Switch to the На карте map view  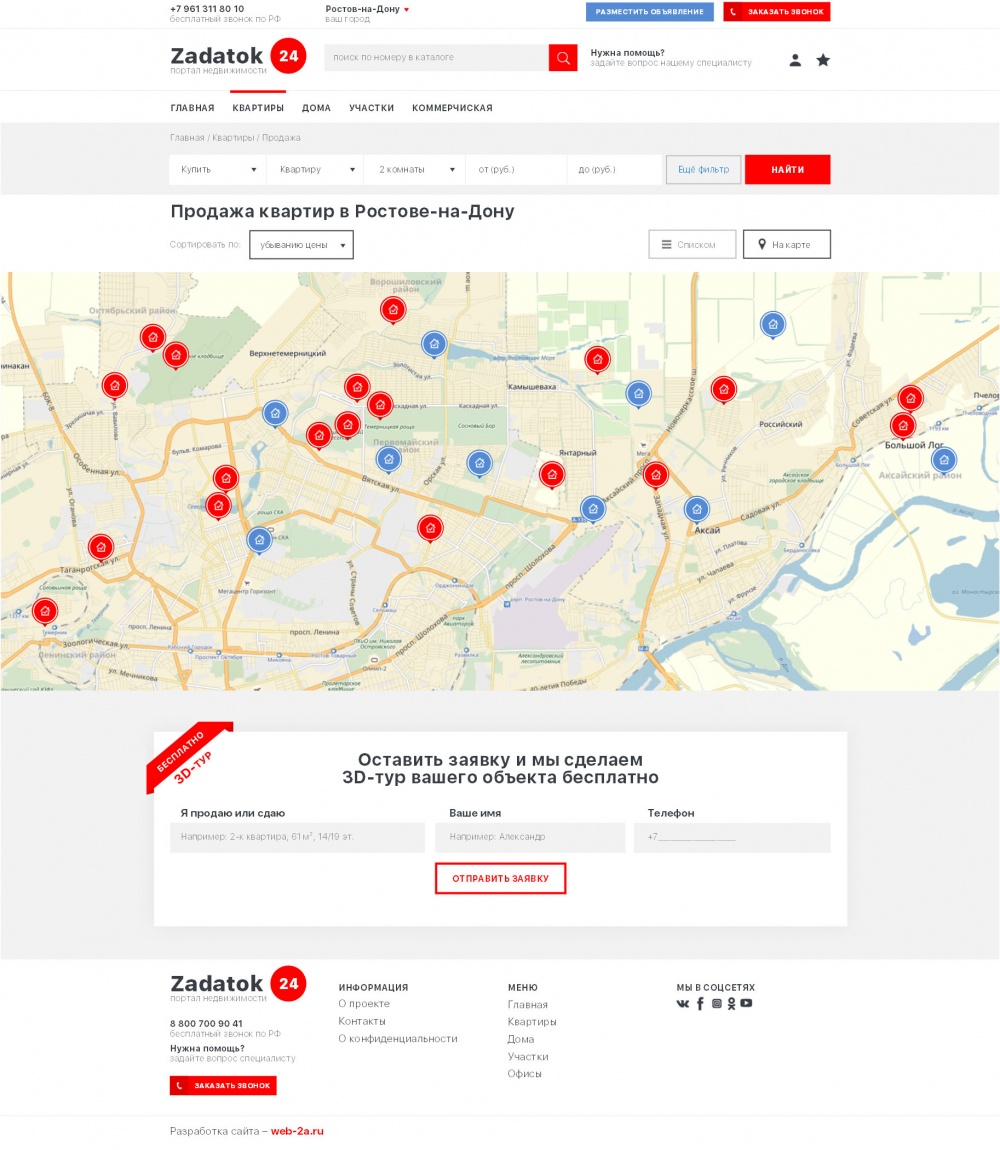tap(786, 244)
